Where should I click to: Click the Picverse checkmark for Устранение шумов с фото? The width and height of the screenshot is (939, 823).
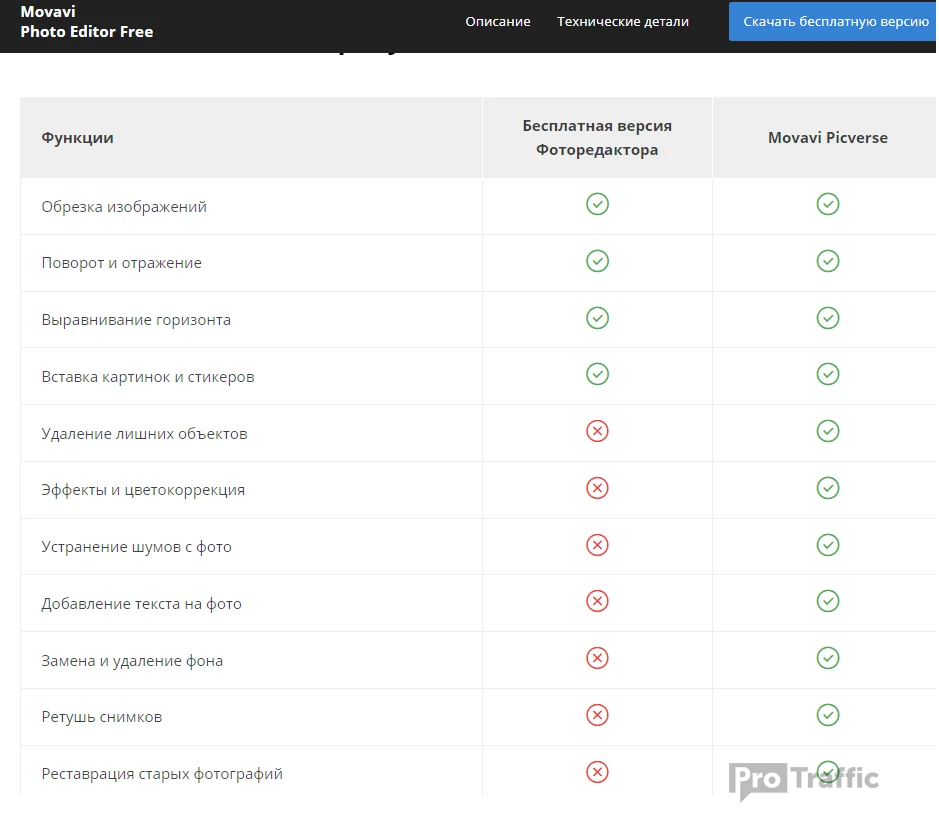[828, 545]
